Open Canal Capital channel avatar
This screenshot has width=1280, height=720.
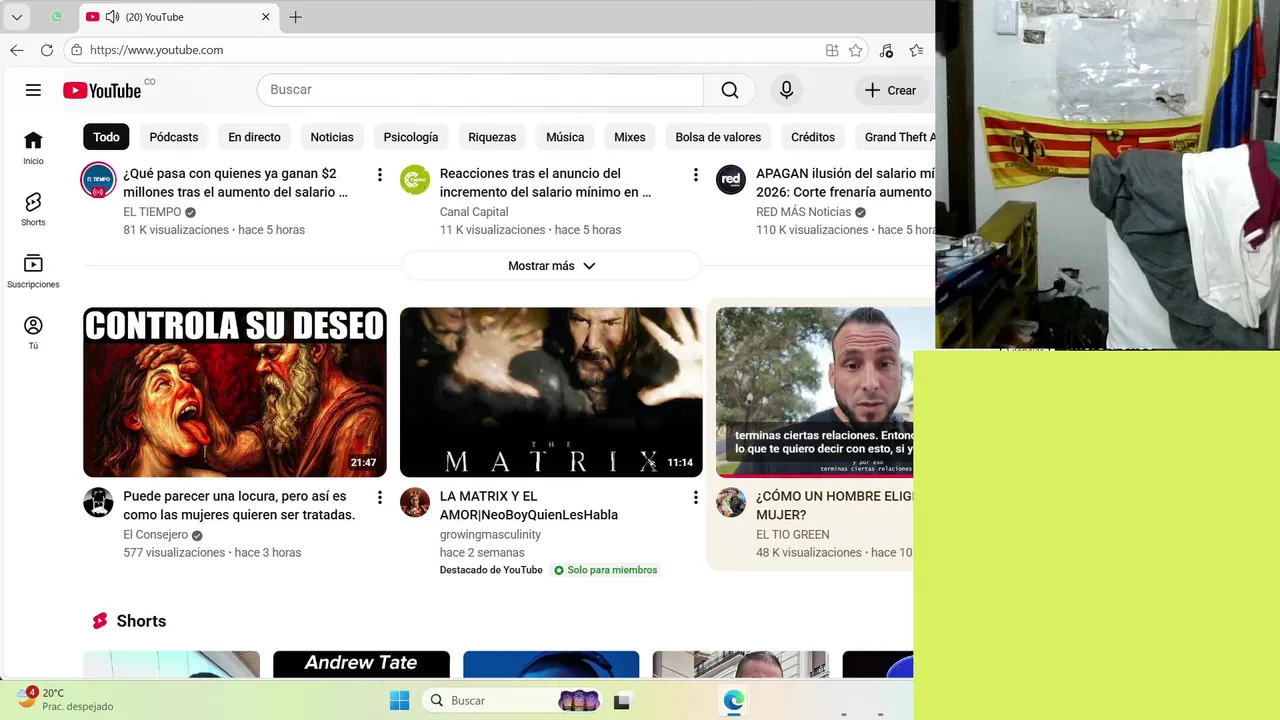tap(415, 180)
